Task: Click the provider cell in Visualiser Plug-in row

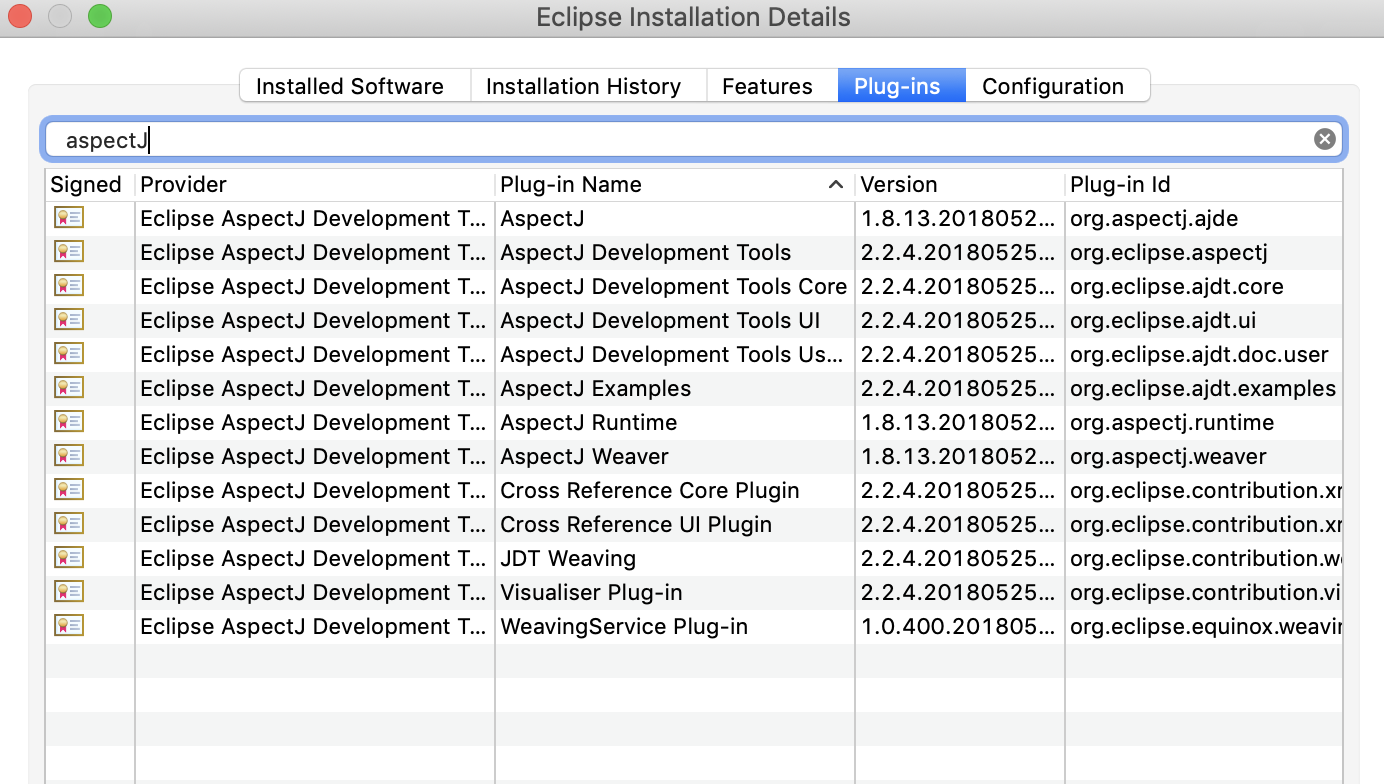Action: 313,593
